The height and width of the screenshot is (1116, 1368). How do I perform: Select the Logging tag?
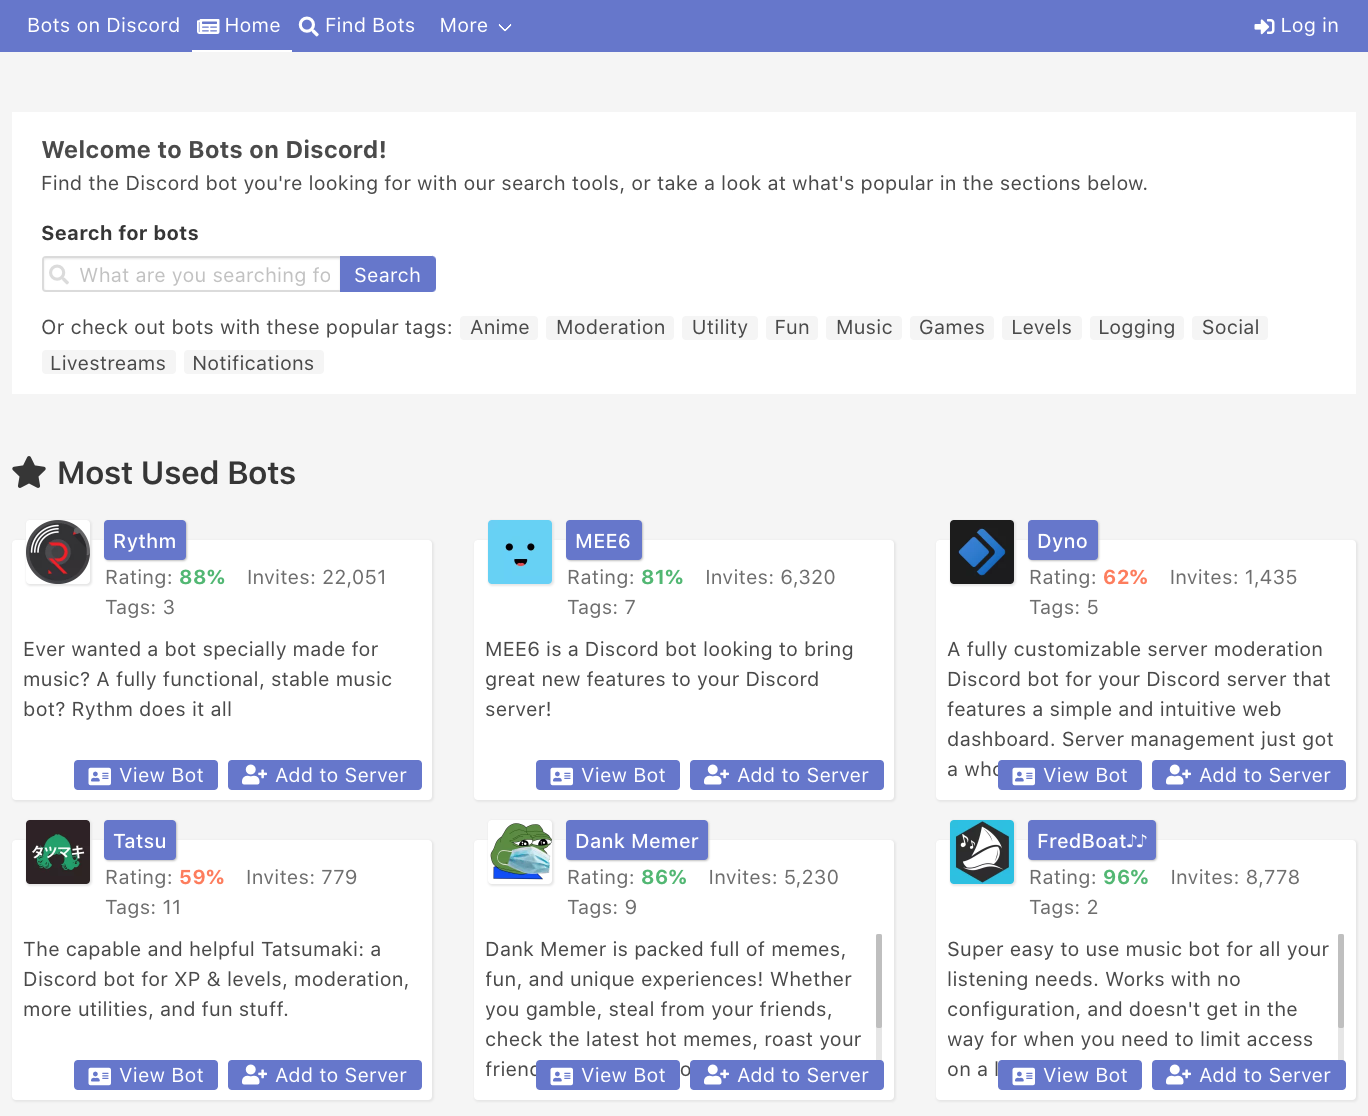[x=1137, y=328]
